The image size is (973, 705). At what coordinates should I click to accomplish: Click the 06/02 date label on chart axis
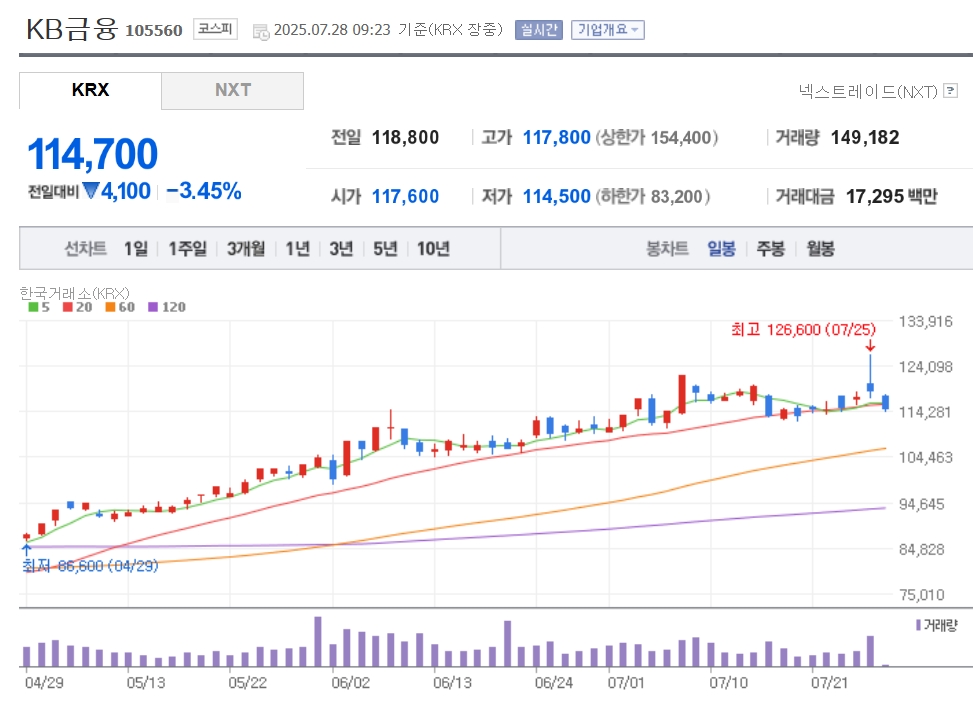pyautogui.click(x=350, y=683)
